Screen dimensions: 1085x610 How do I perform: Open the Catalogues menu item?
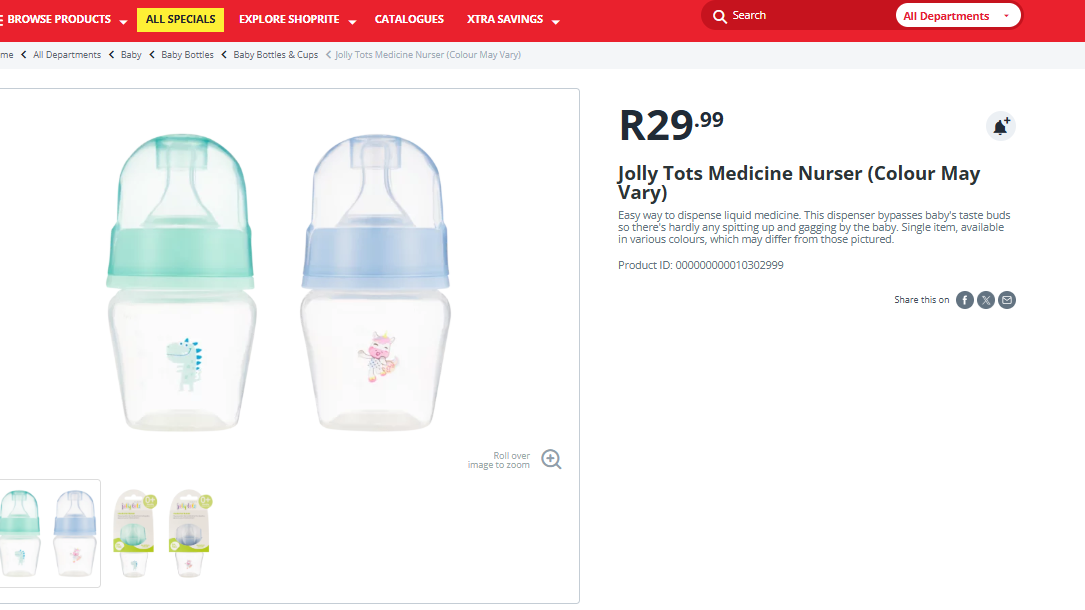click(409, 19)
